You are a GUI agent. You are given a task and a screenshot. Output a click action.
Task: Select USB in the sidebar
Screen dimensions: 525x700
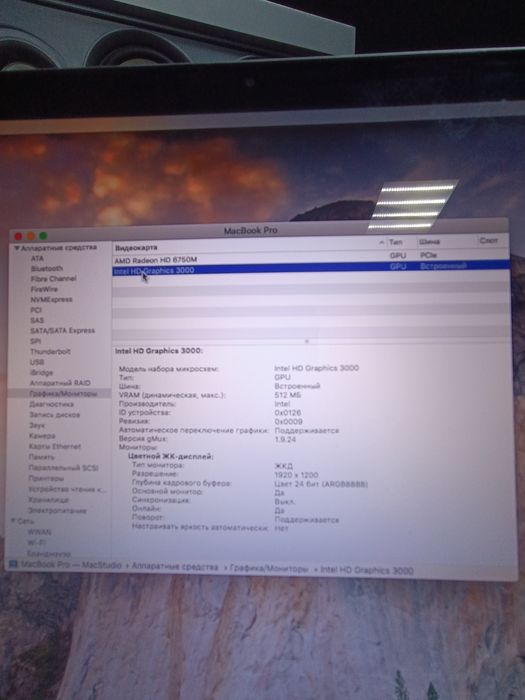point(37,362)
